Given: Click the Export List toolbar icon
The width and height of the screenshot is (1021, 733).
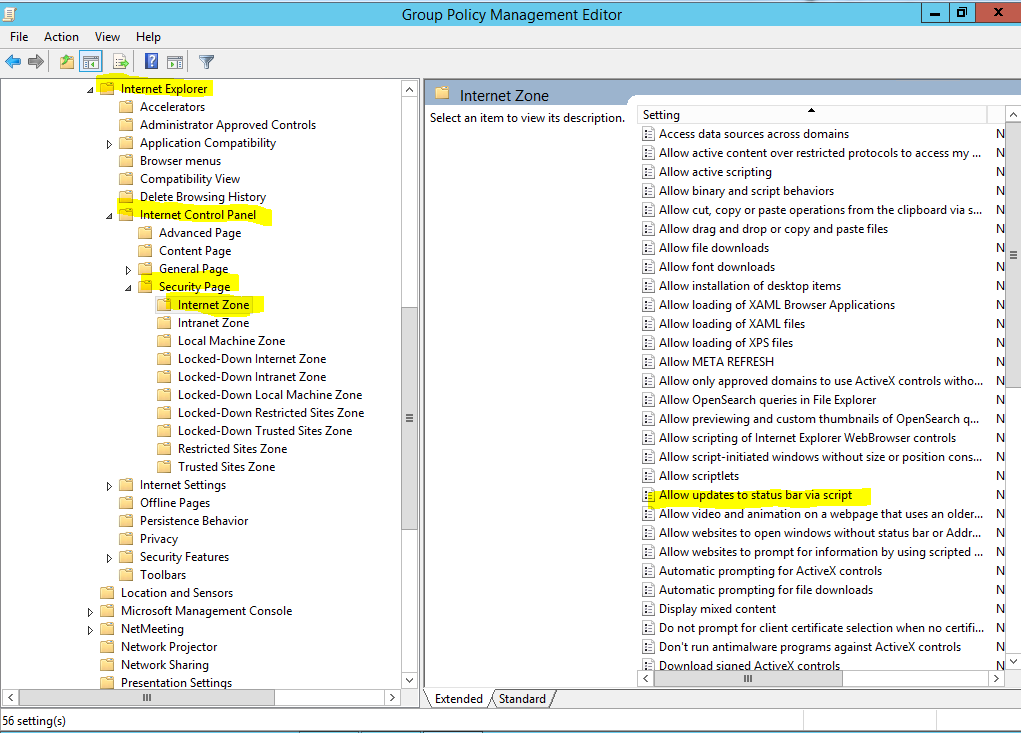Looking at the screenshot, I should [x=120, y=61].
